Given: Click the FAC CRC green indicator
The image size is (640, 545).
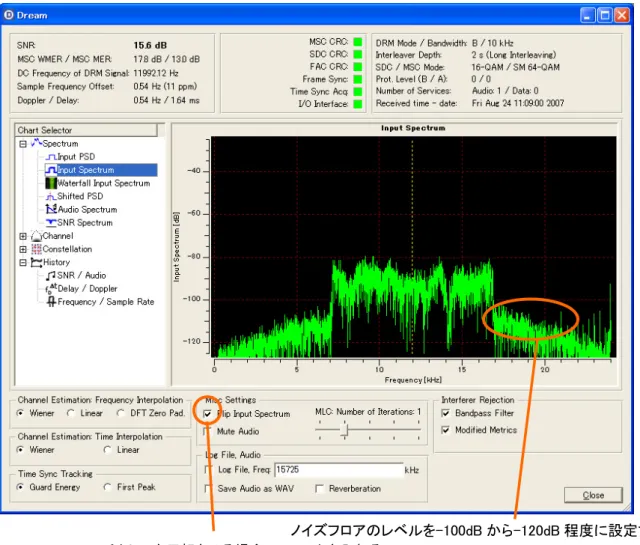Looking at the screenshot, I should (358, 67).
